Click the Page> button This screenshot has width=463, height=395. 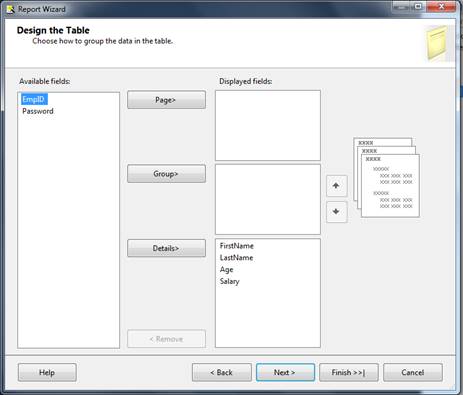(x=166, y=100)
